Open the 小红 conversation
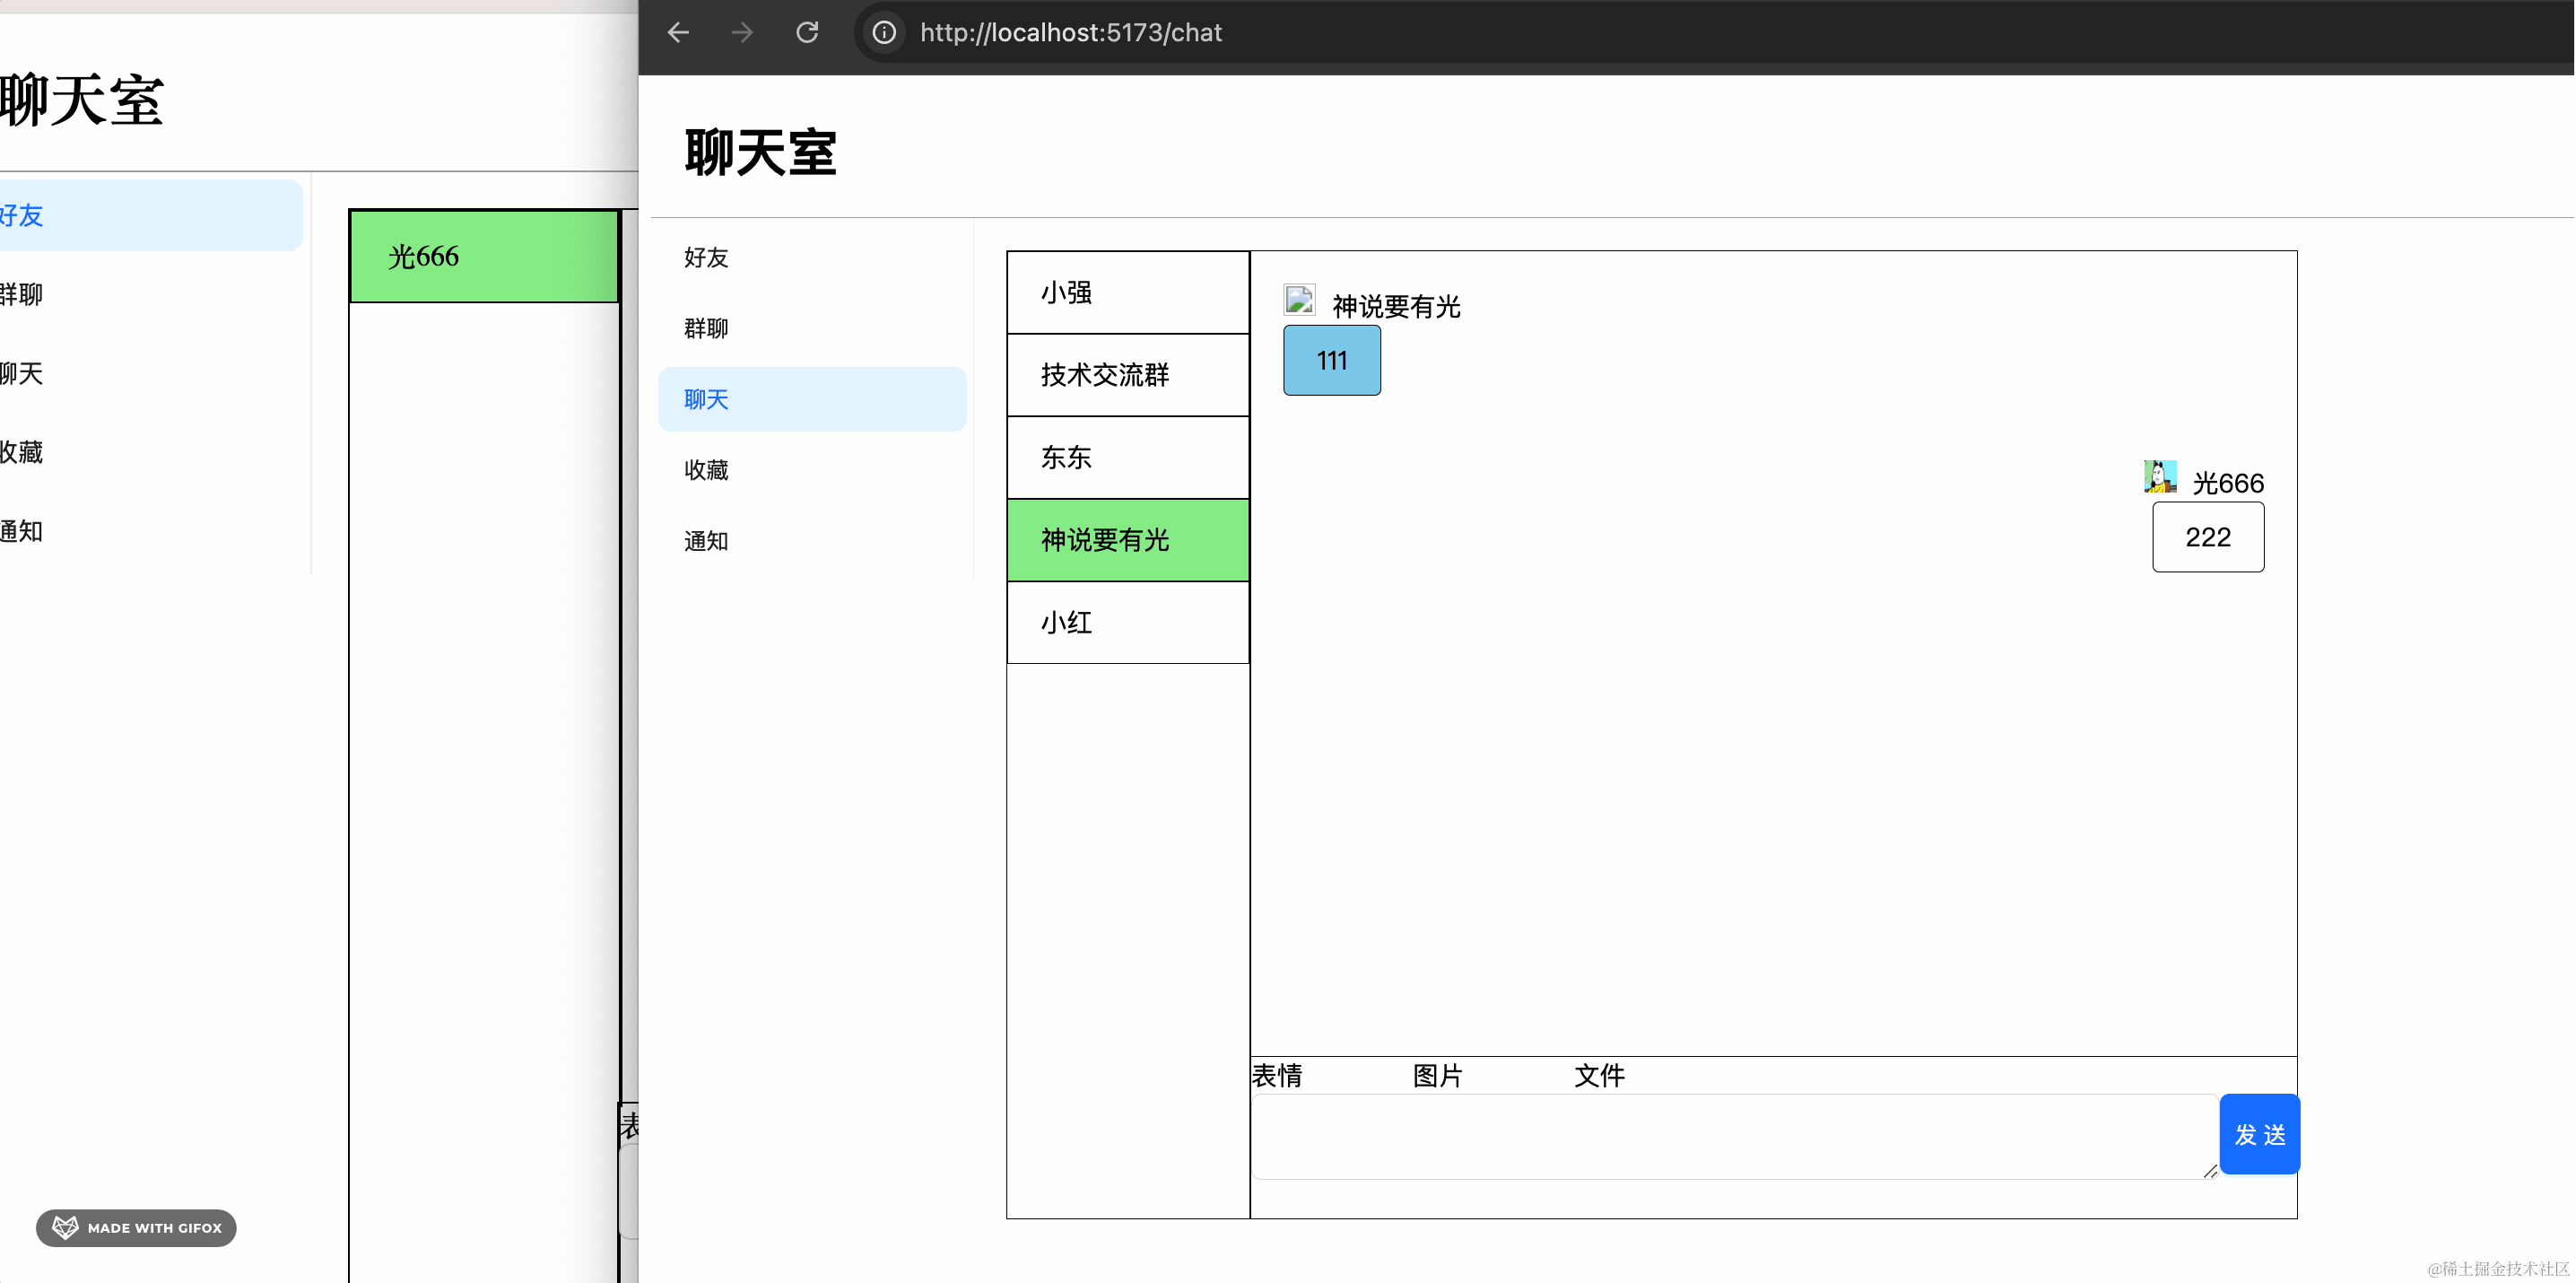Image resolution: width=2576 pixels, height=1283 pixels. [x=1127, y=623]
